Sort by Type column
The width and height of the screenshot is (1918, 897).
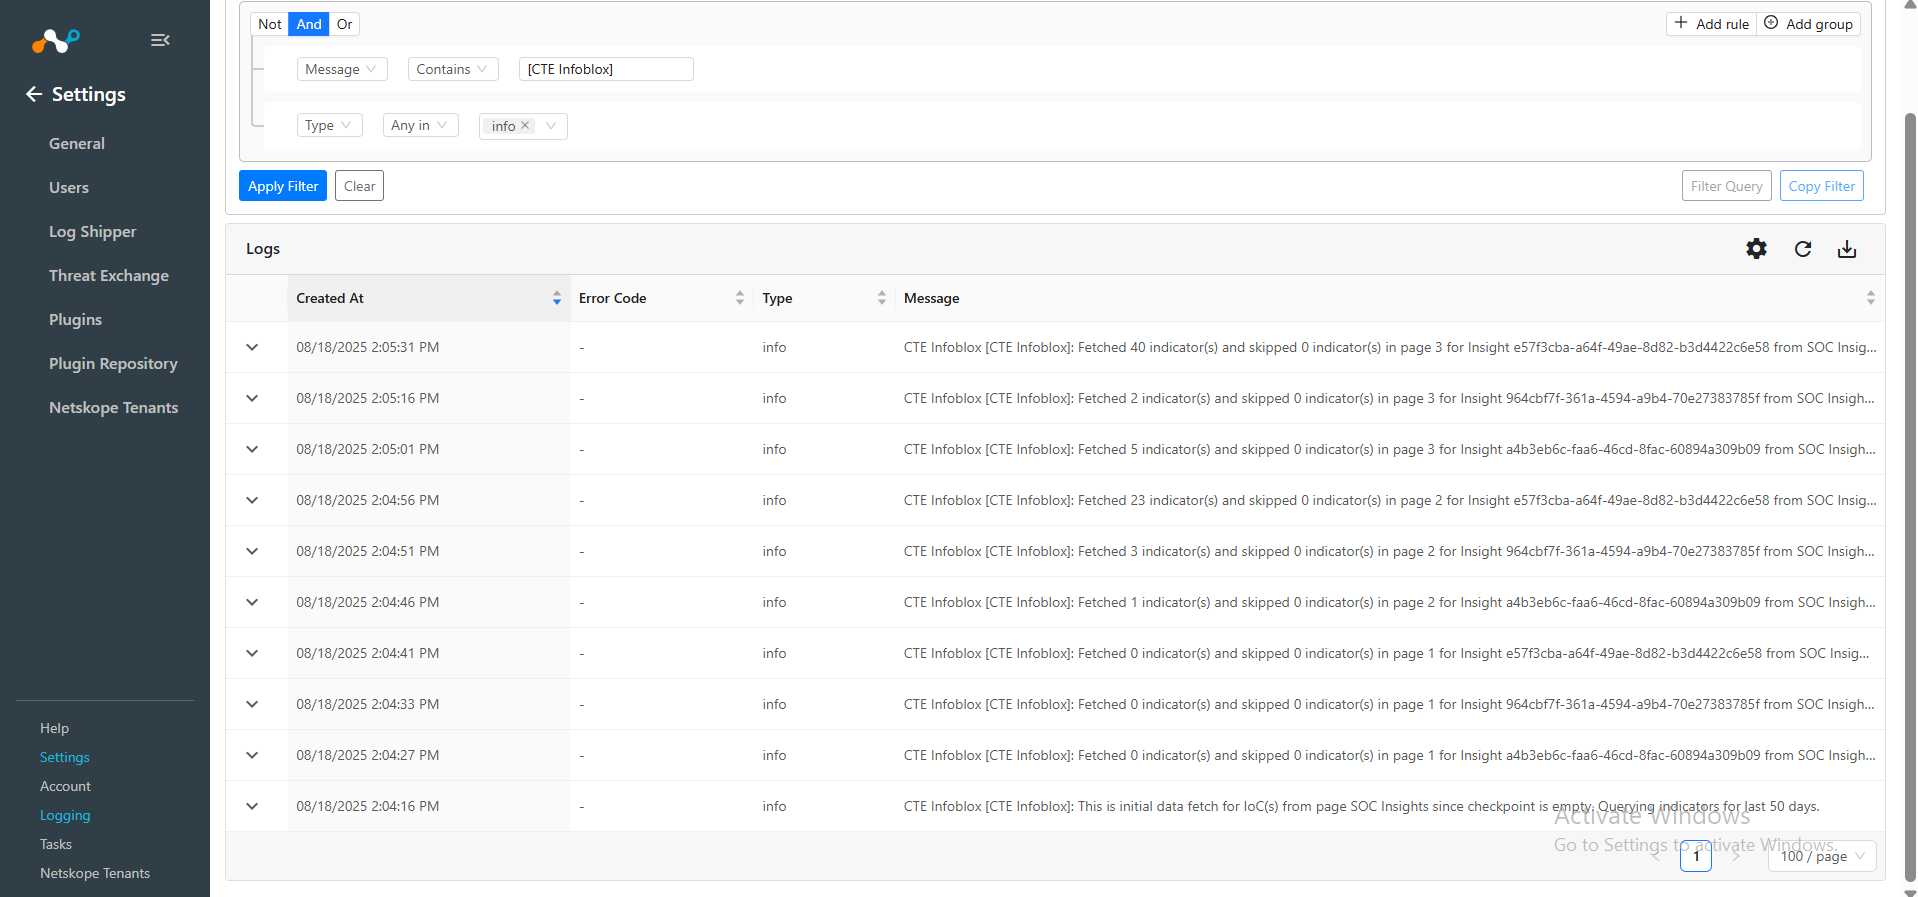click(882, 298)
